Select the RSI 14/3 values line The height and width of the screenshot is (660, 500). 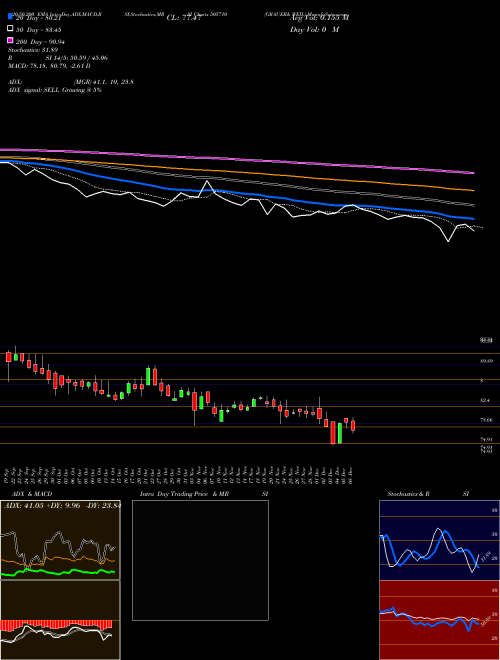pyautogui.click(x=58, y=58)
